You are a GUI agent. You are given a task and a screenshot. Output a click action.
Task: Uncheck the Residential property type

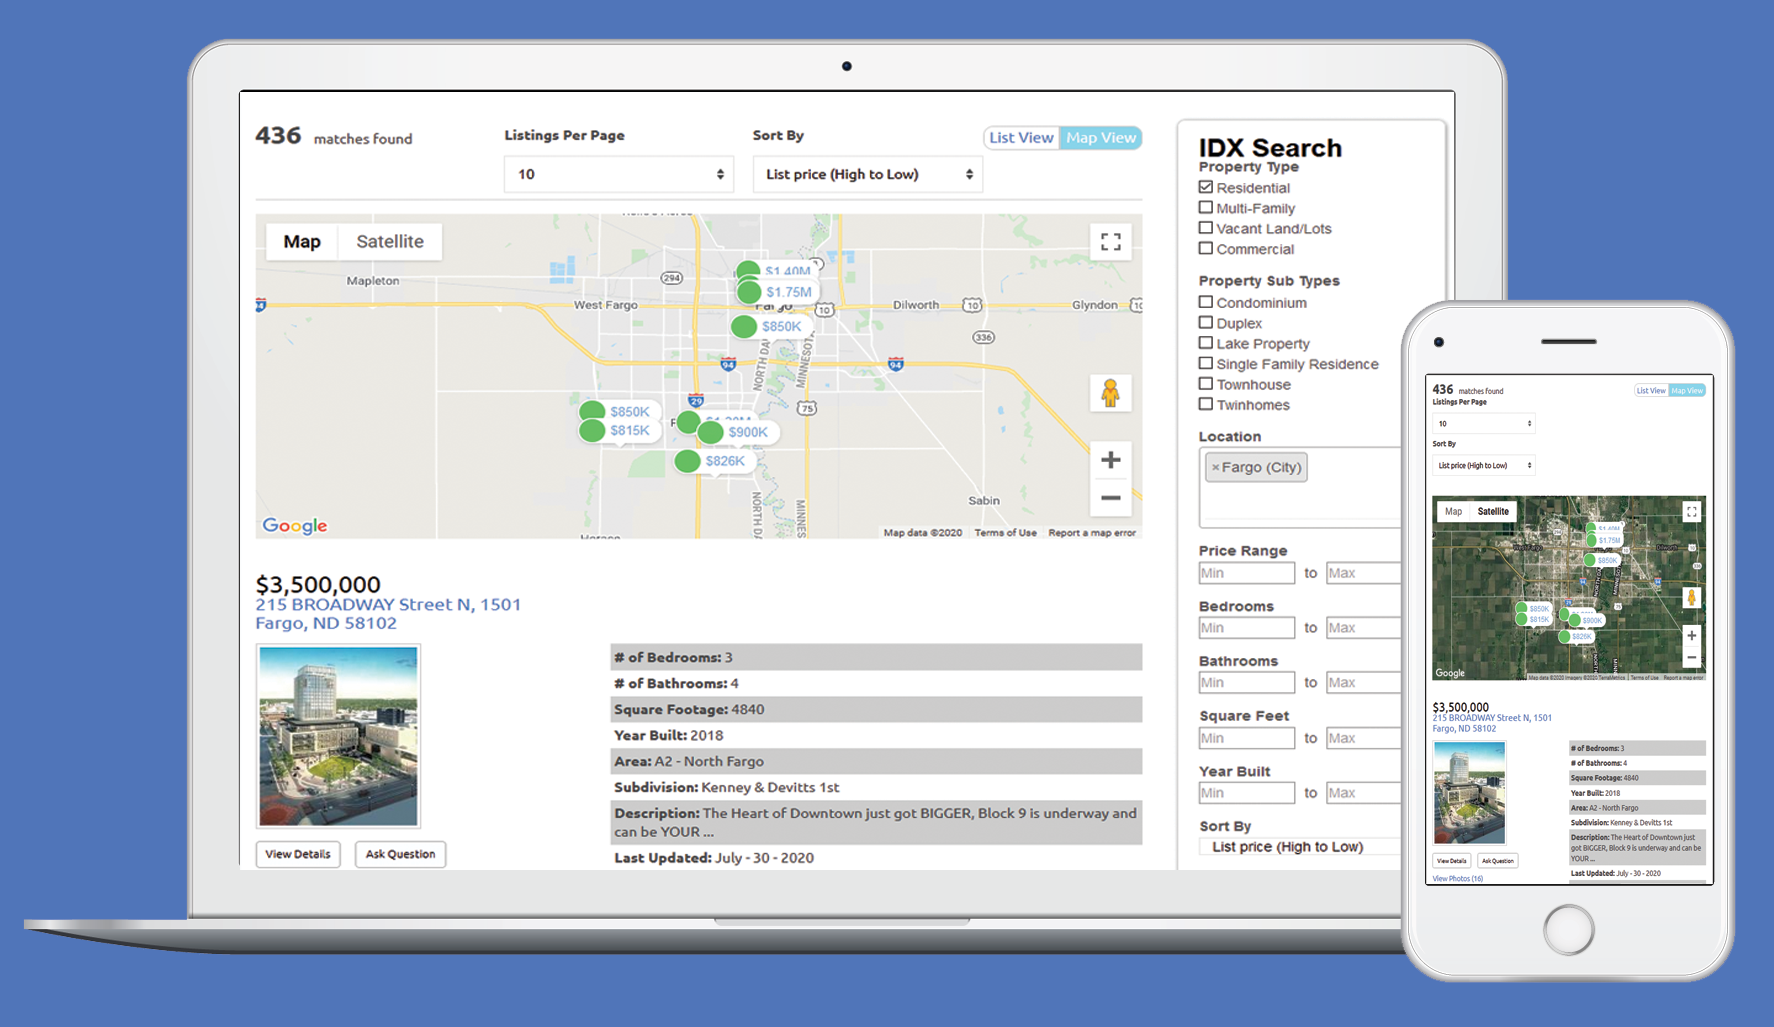tap(1205, 187)
